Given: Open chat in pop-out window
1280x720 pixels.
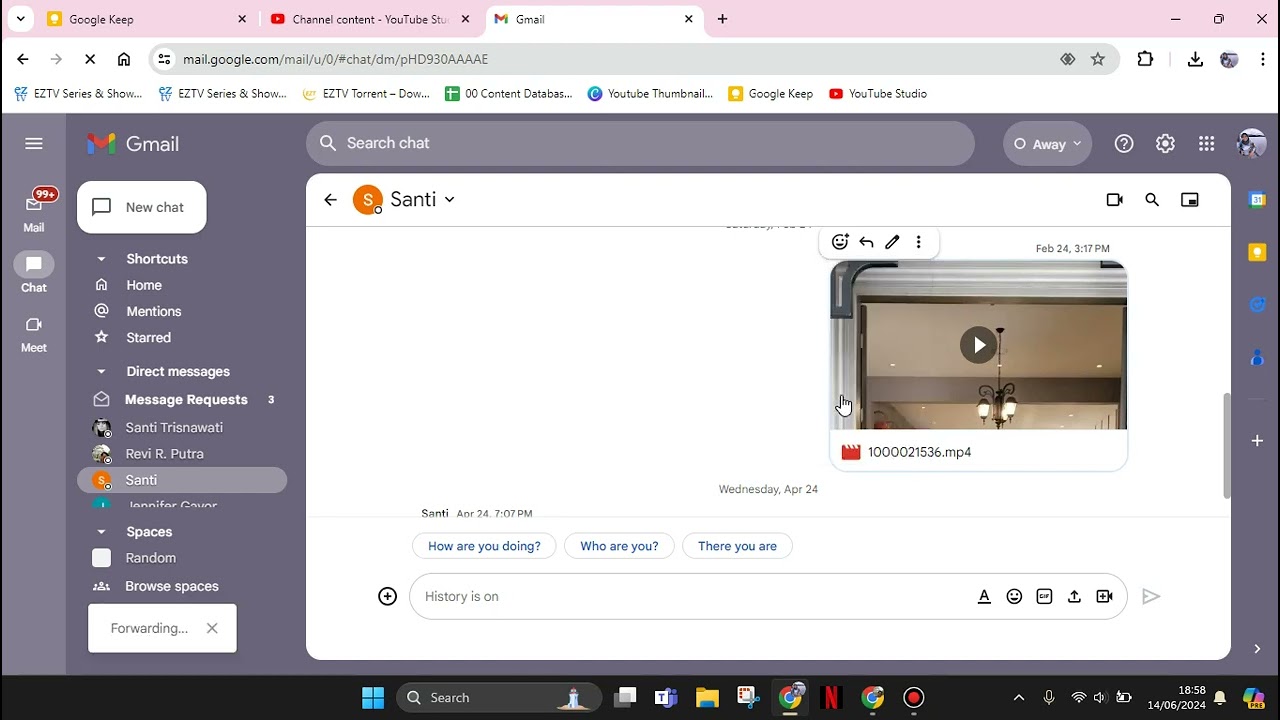Looking at the screenshot, I should tap(1190, 200).
